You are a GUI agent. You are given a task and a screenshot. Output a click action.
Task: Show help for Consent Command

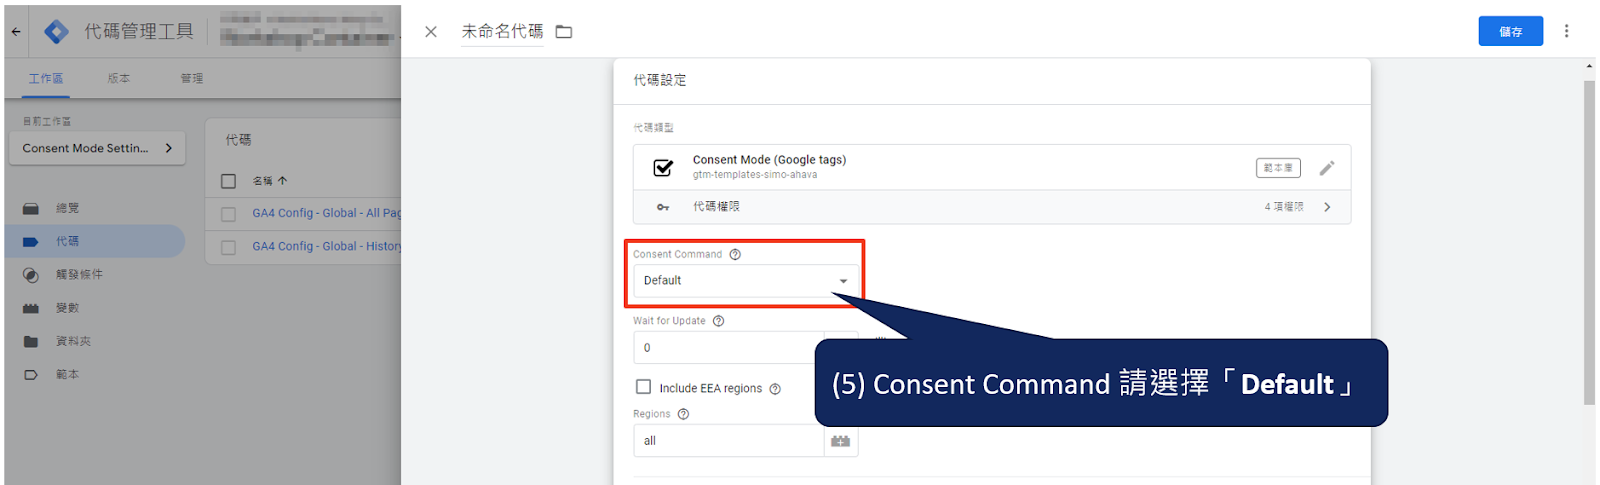click(735, 254)
